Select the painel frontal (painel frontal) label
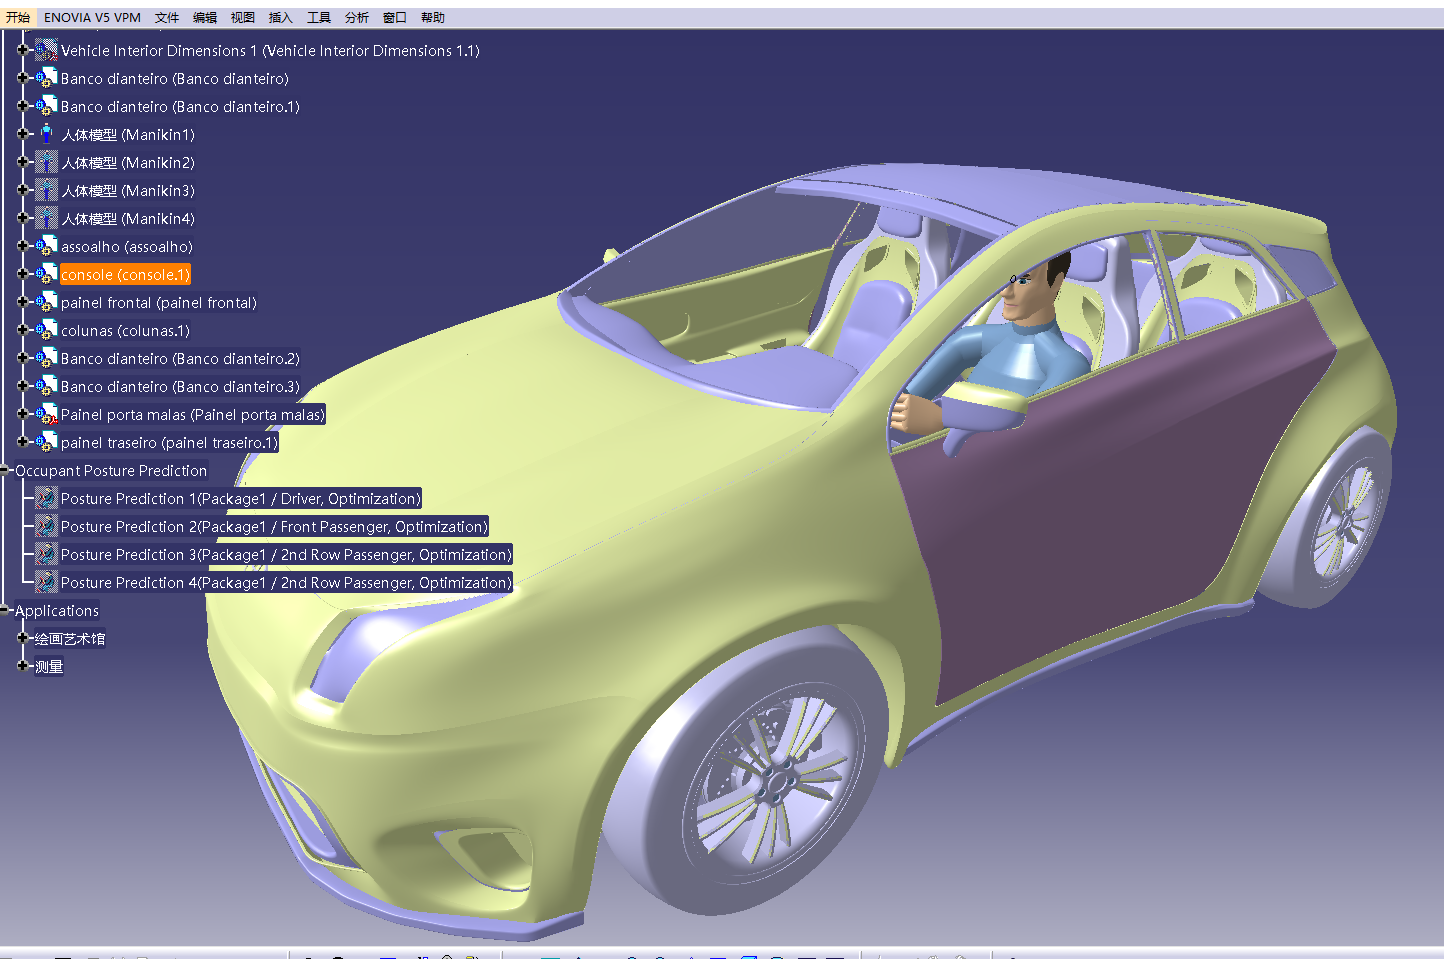The image size is (1444, 959). click(159, 302)
